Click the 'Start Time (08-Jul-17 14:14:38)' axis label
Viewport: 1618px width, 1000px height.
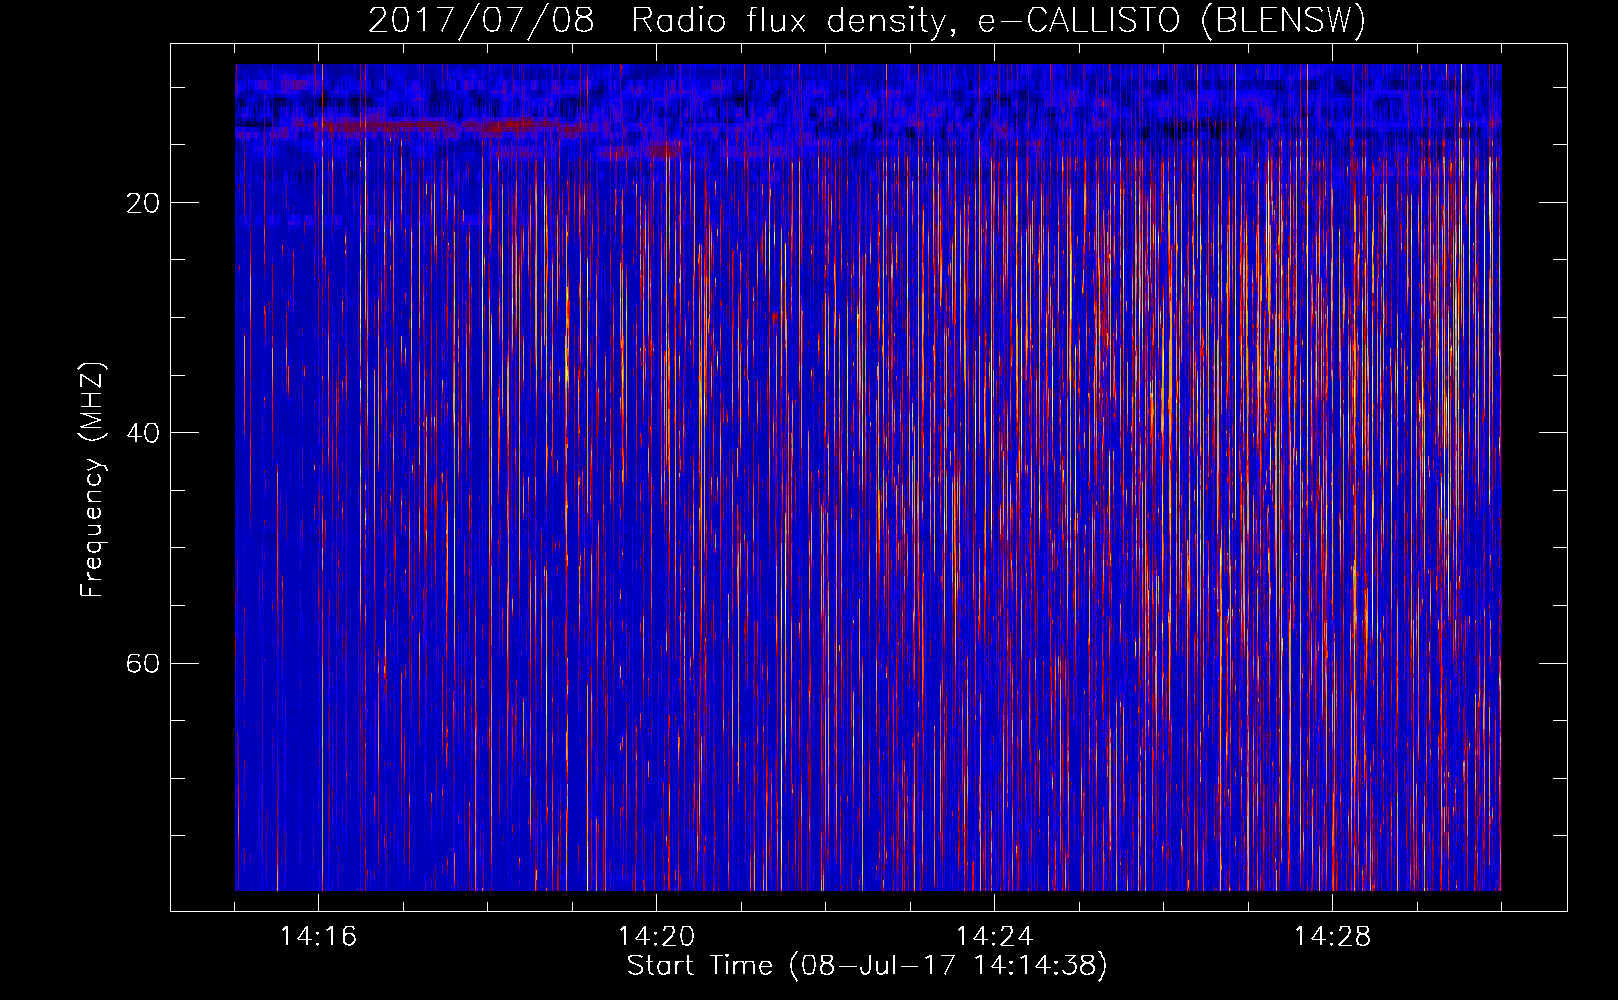(x=867, y=965)
